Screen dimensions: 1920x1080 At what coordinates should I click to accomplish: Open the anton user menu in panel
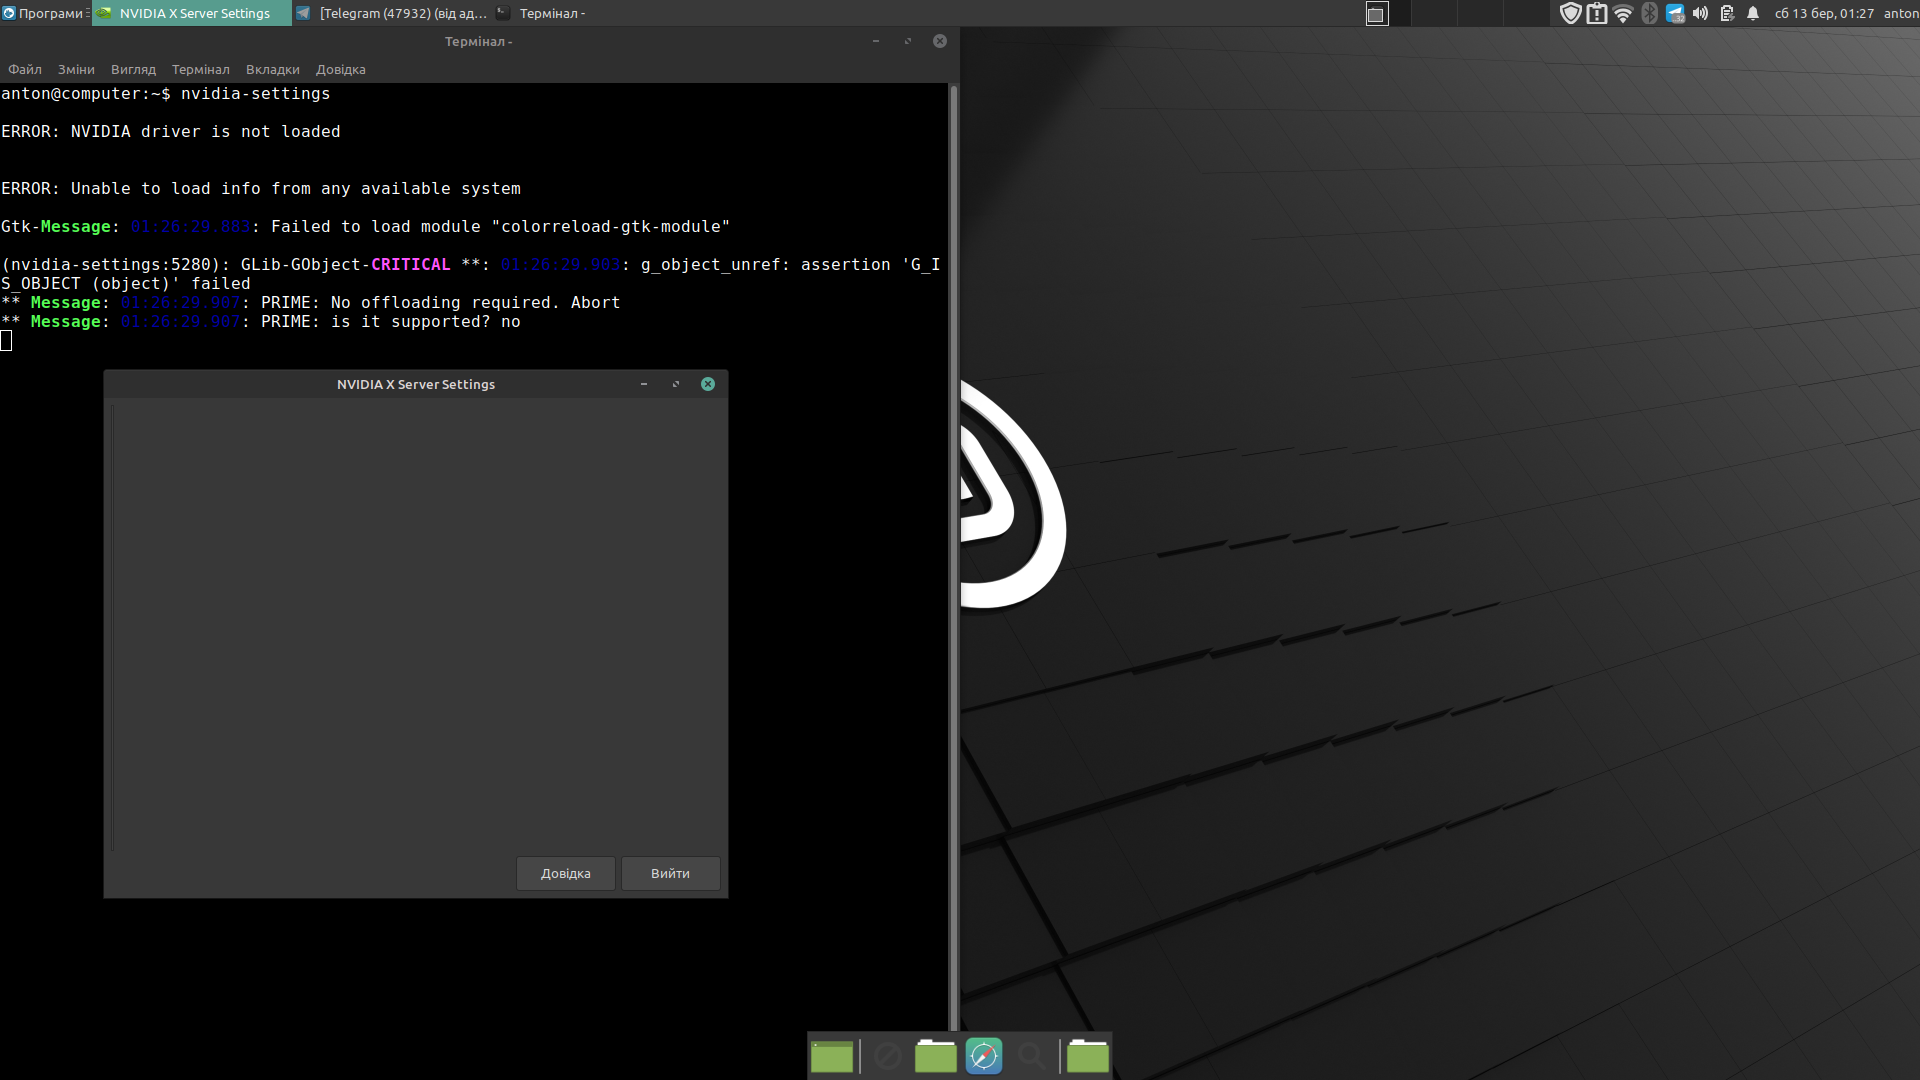tap(1901, 13)
